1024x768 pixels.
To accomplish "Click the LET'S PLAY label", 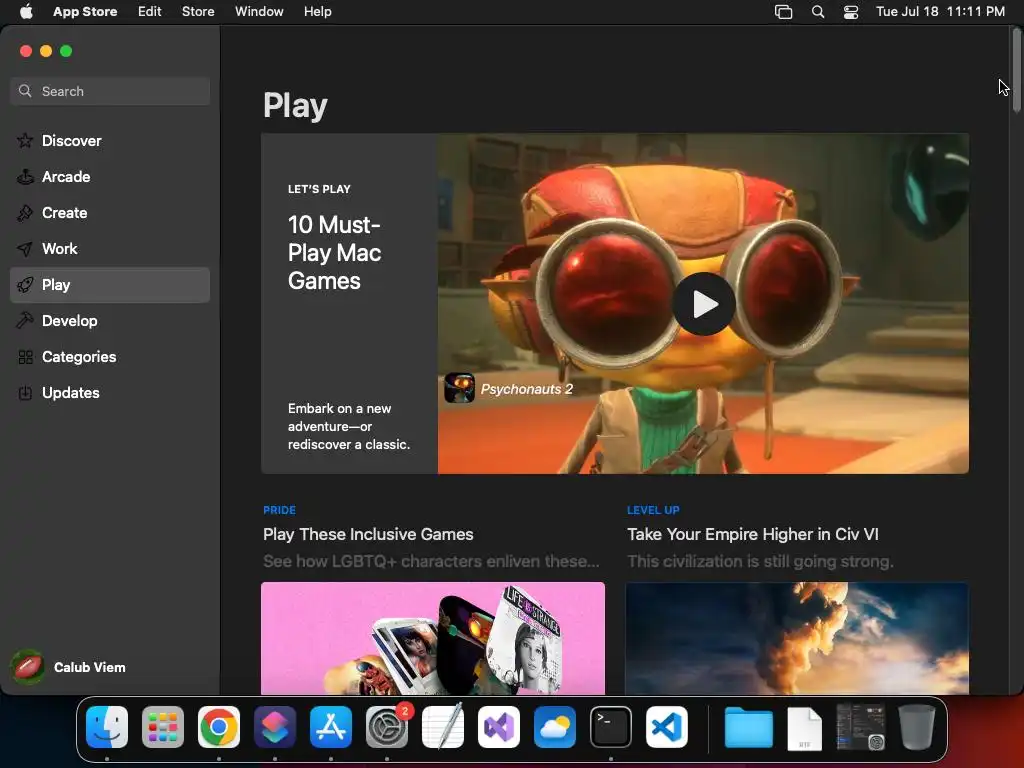I will click(x=319, y=189).
